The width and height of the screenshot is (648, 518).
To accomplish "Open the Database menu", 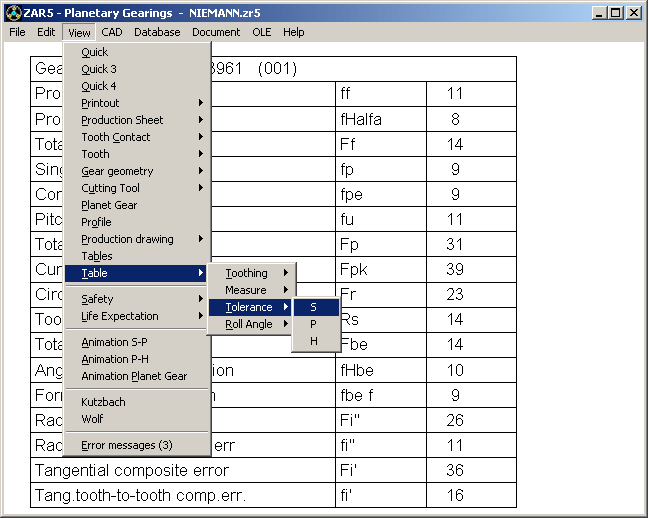I will (x=157, y=32).
